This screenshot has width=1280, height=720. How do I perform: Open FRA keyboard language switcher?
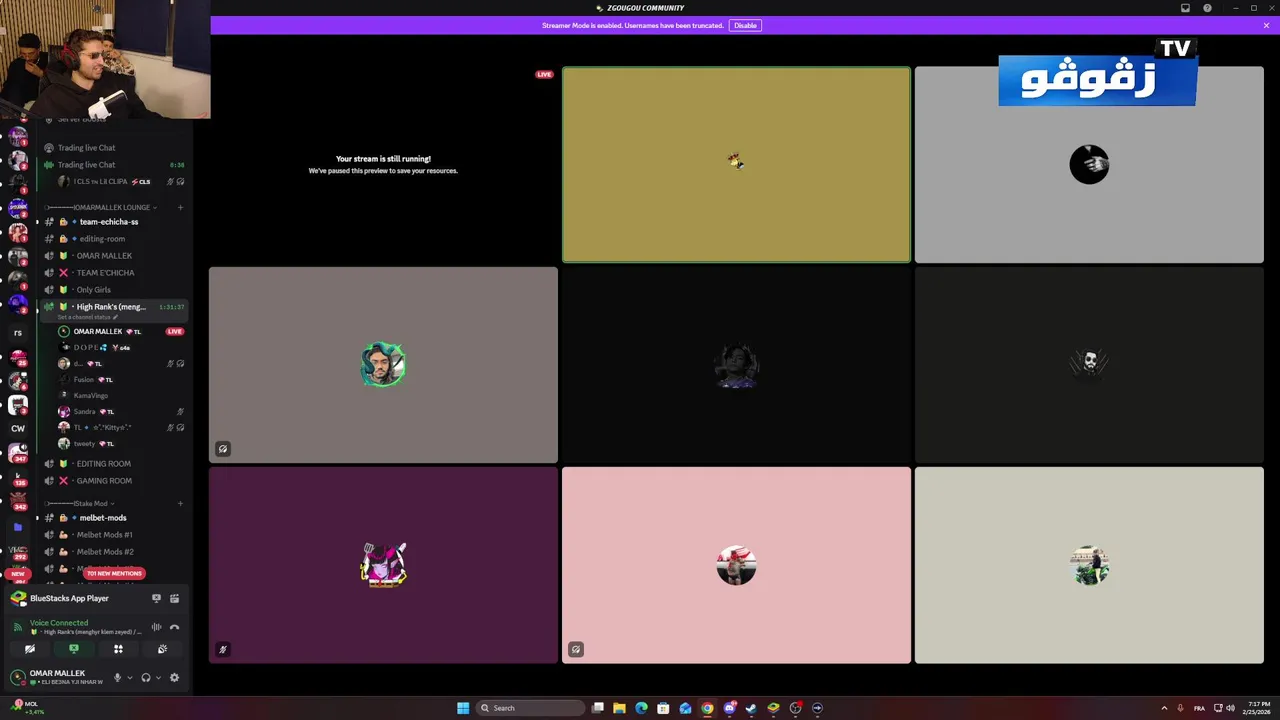pos(1199,708)
